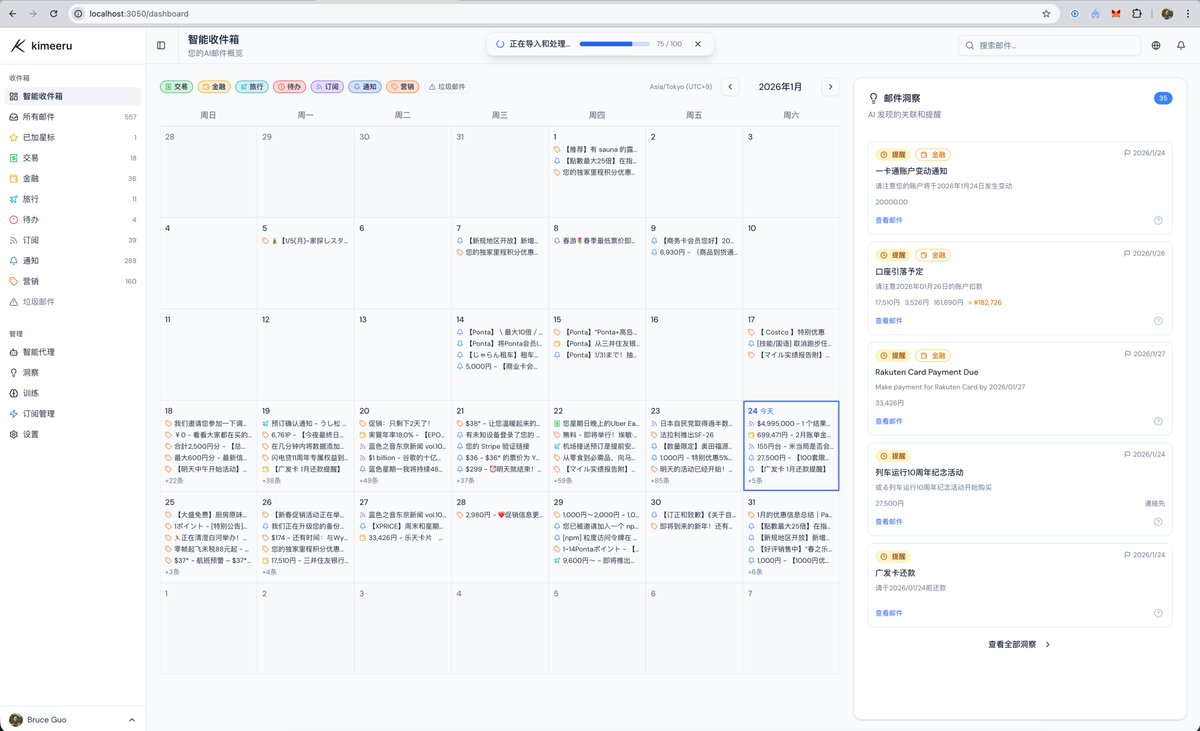Bookmark page with star icon

pyautogui.click(x=1046, y=14)
